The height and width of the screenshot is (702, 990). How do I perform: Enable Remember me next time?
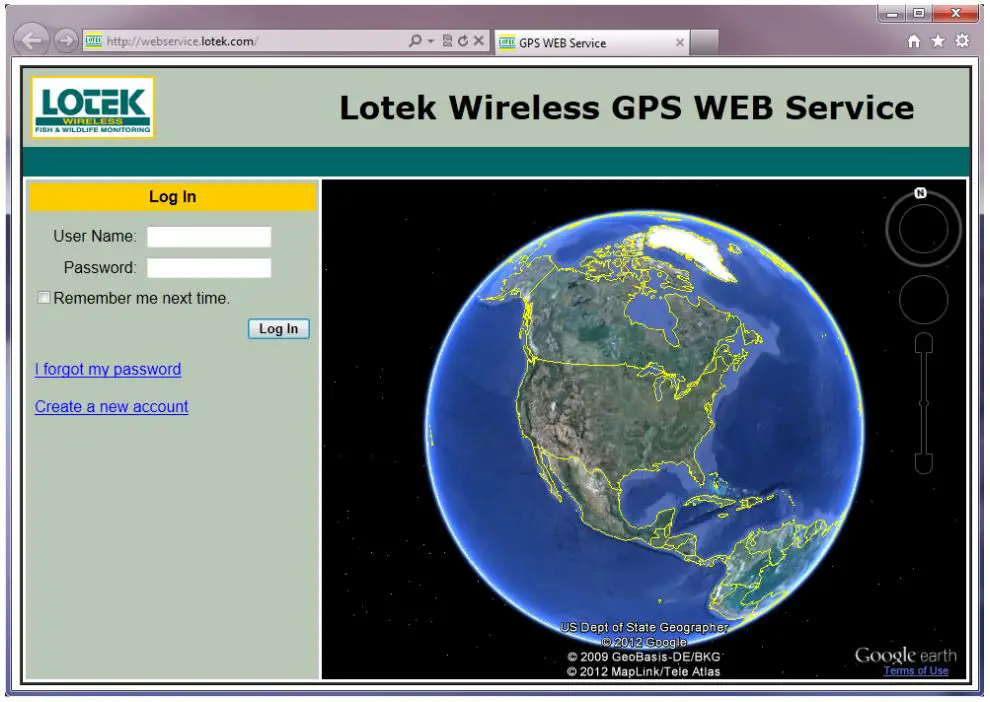point(44,297)
